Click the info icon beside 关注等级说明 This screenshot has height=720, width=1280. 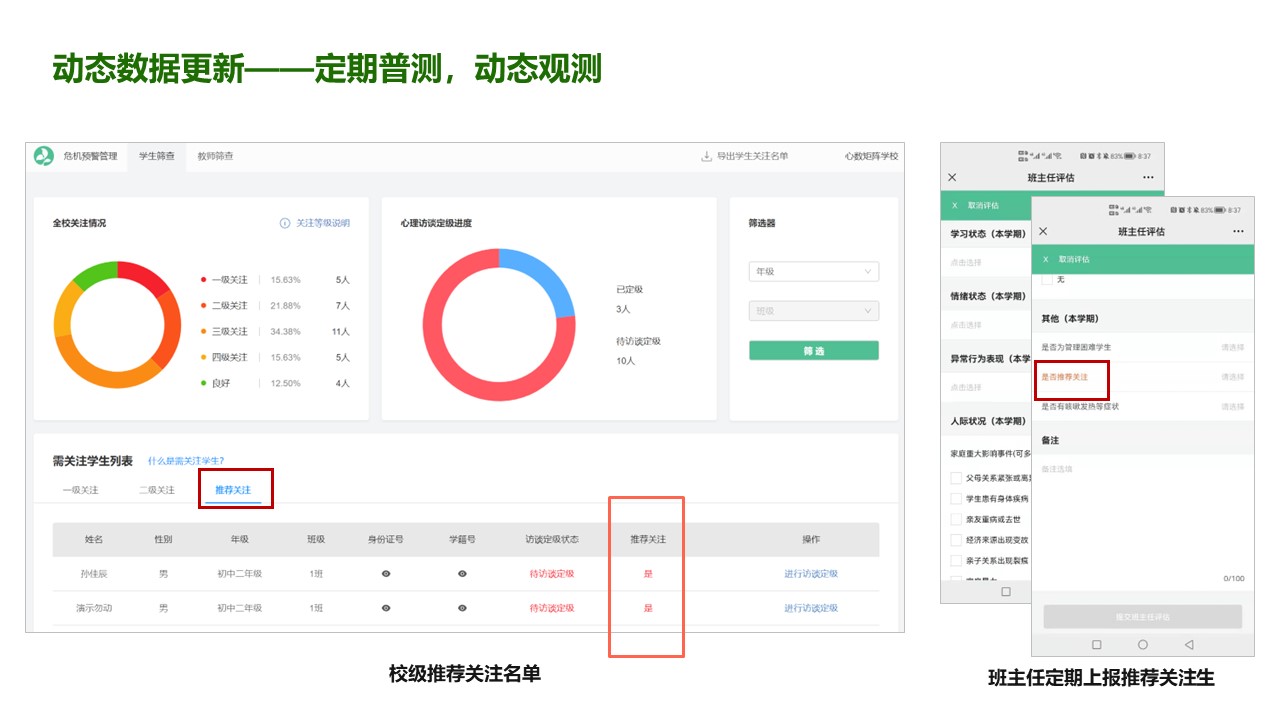pyautogui.click(x=285, y=223)
